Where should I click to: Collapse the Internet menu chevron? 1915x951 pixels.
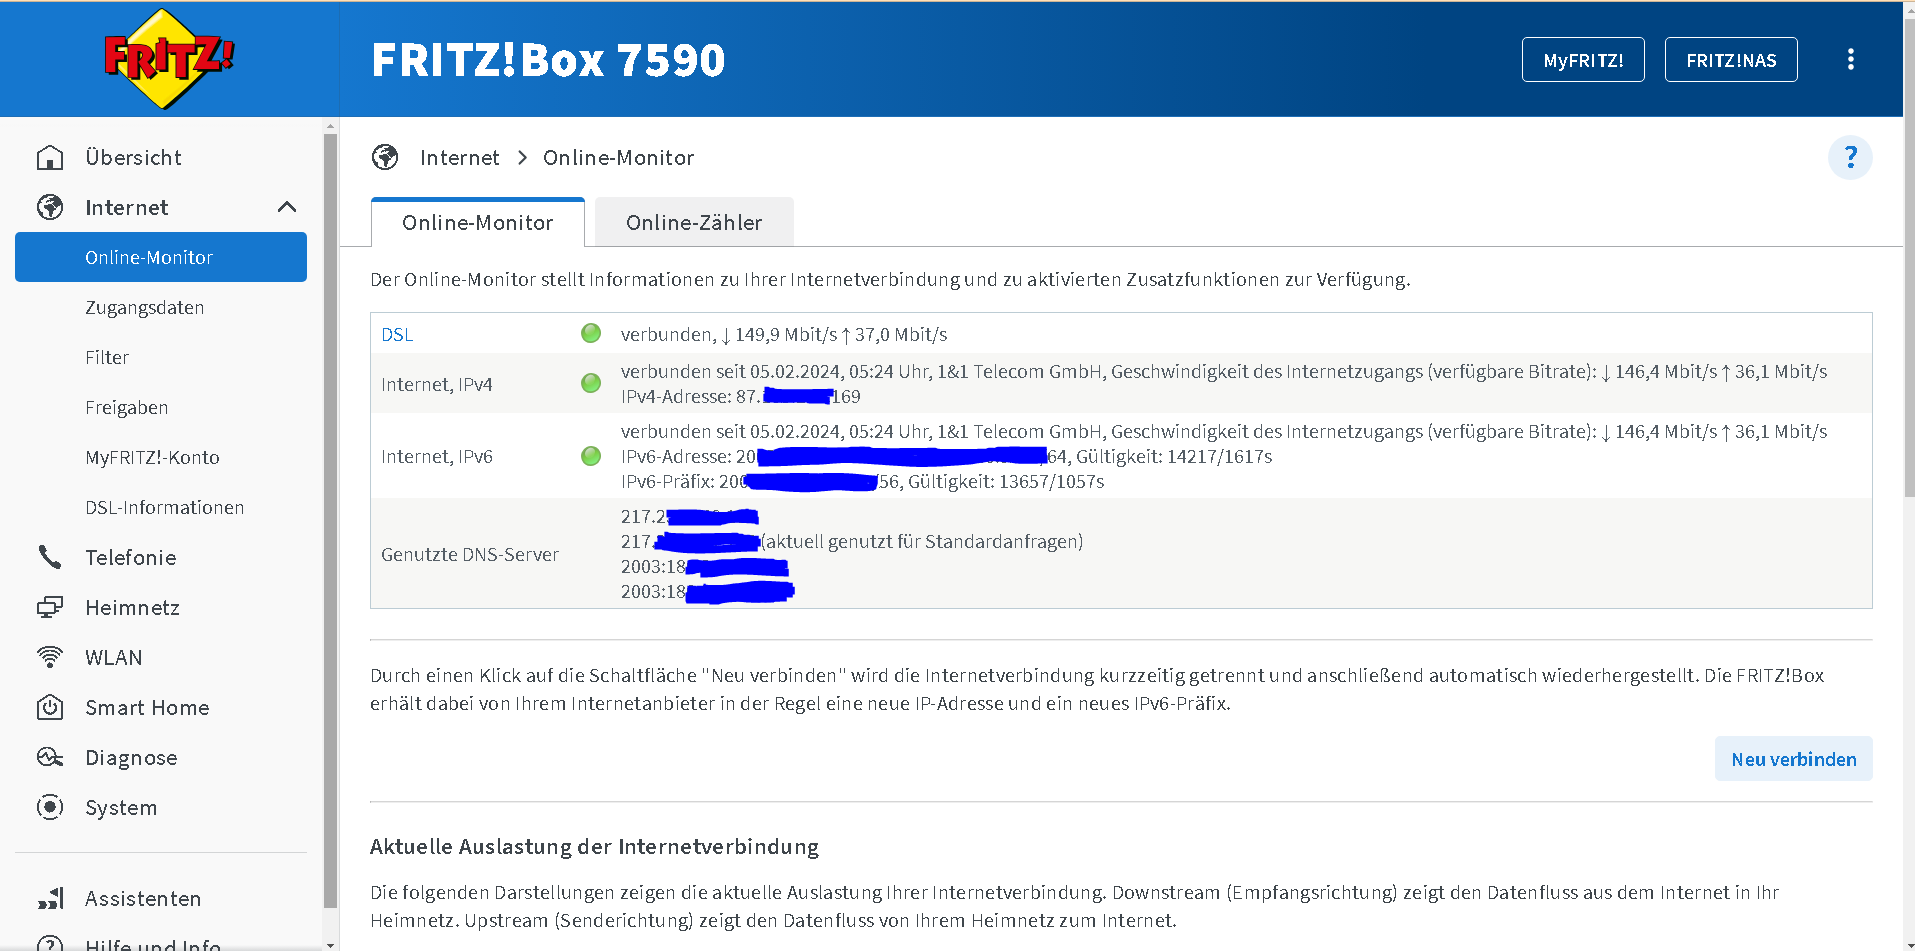[x=287, y=207]
